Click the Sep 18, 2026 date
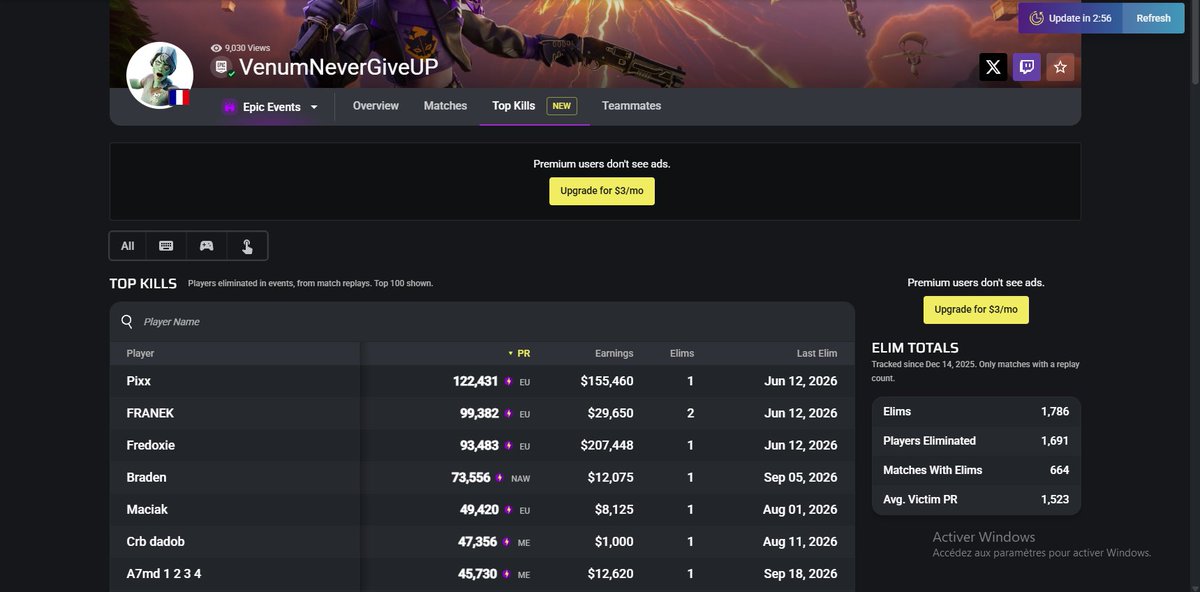 click(x=801, y=573)
